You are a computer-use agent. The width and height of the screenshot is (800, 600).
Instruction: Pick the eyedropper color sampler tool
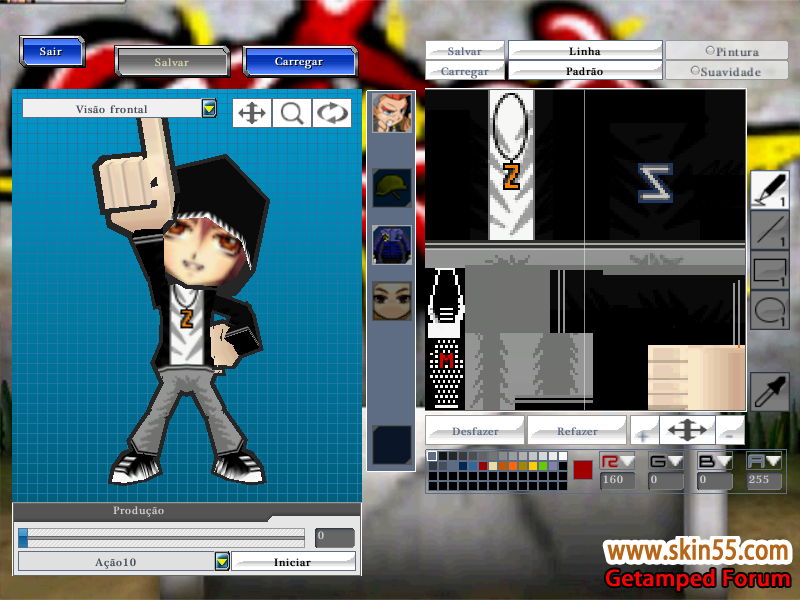click(x=770, y=392)
